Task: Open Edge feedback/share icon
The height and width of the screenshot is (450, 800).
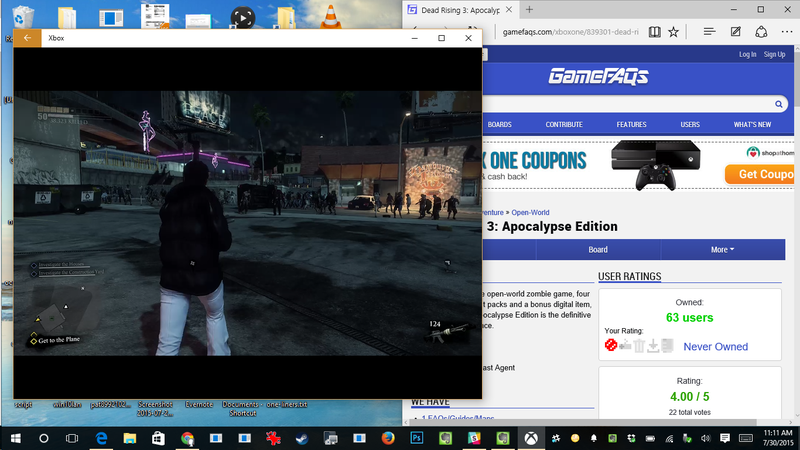Action: (x=761, y=32)
